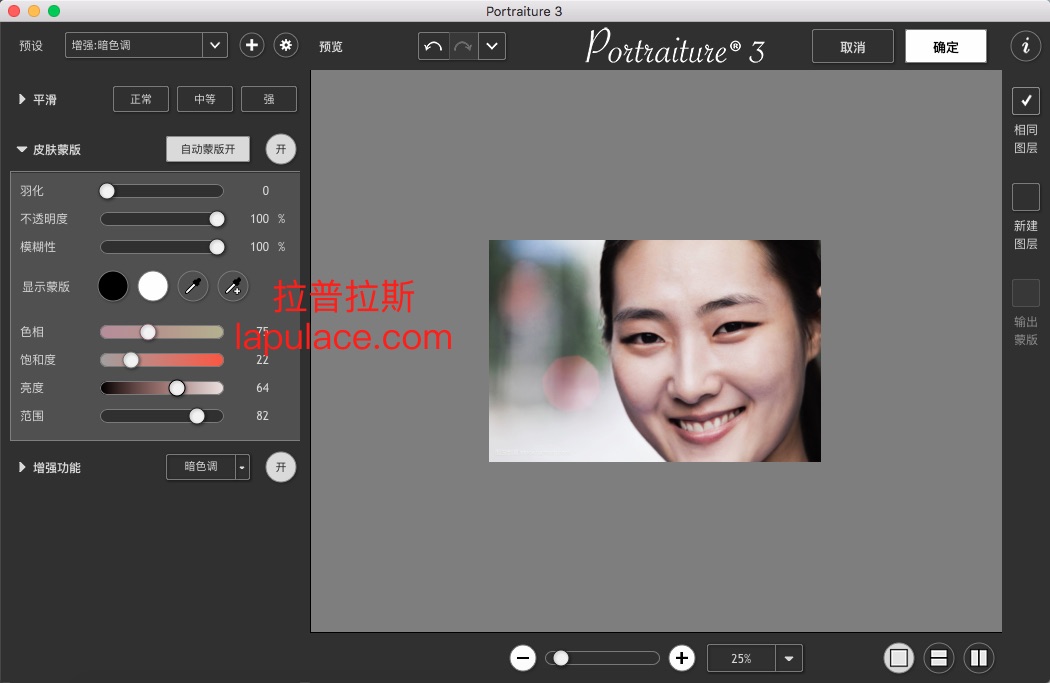Toggle the 相同图层 checkbox
1050x683 pixels.
[1026, 101]
